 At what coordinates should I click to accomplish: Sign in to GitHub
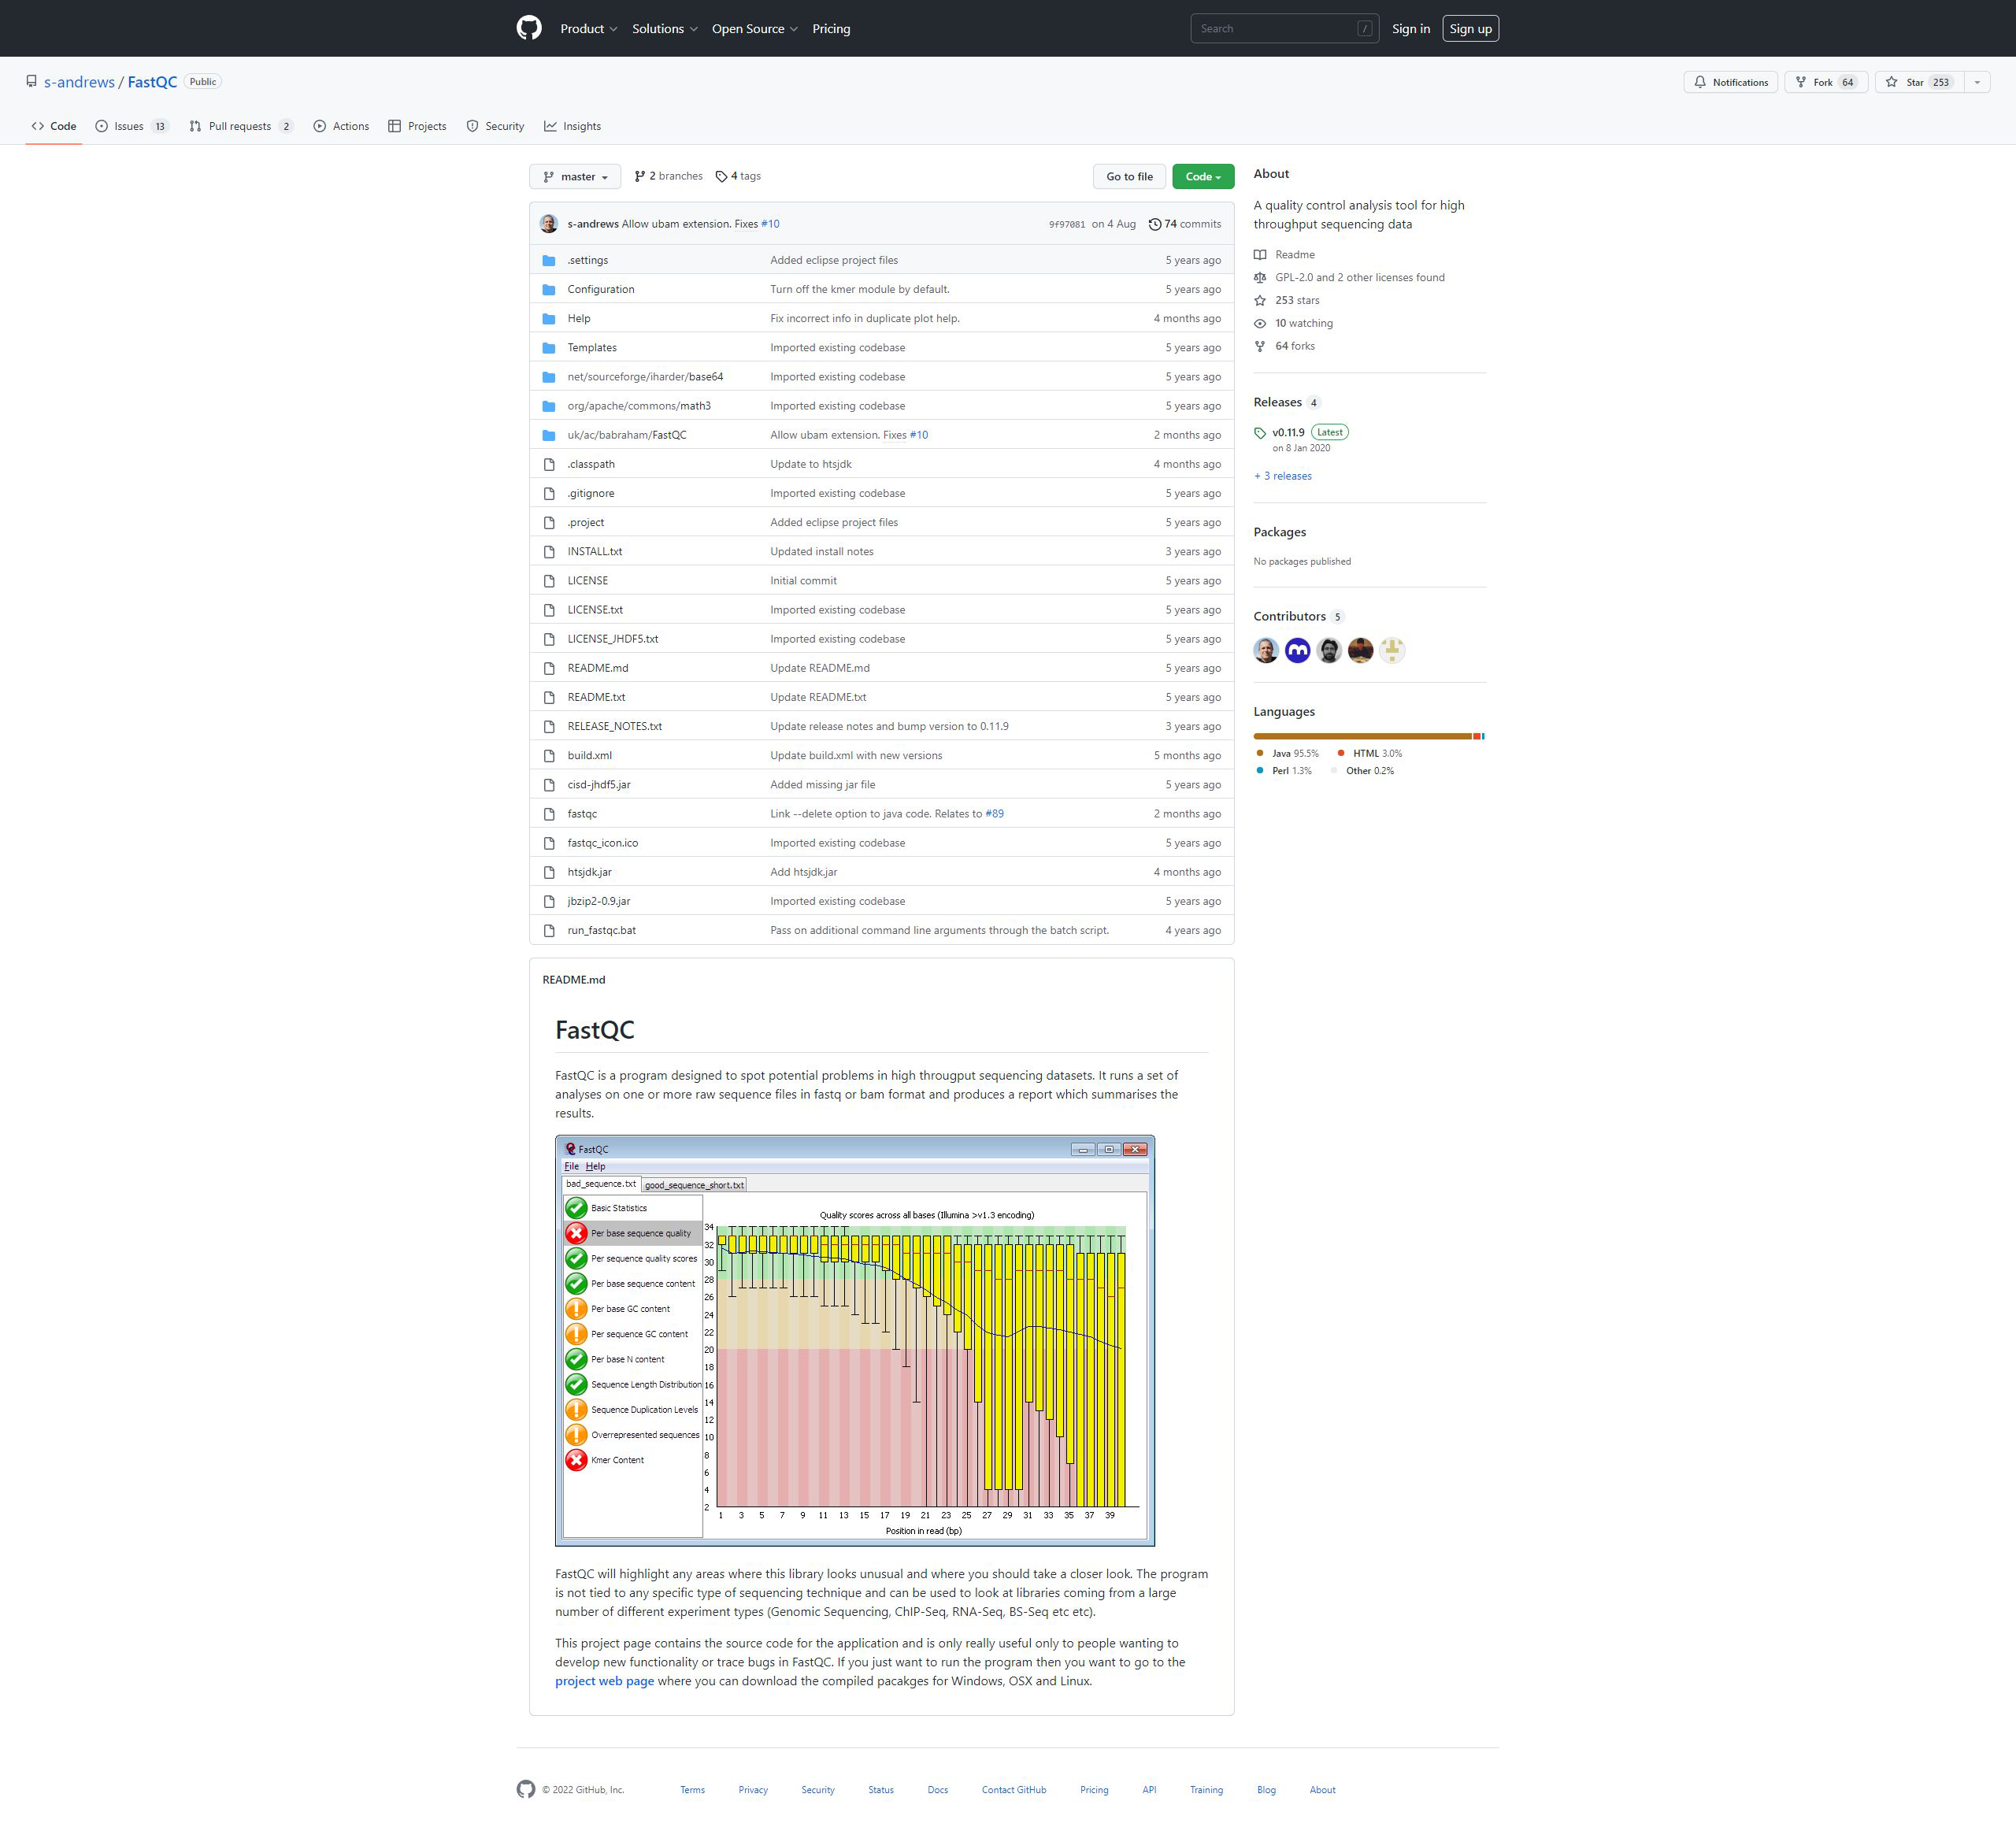click(1410, 29)
